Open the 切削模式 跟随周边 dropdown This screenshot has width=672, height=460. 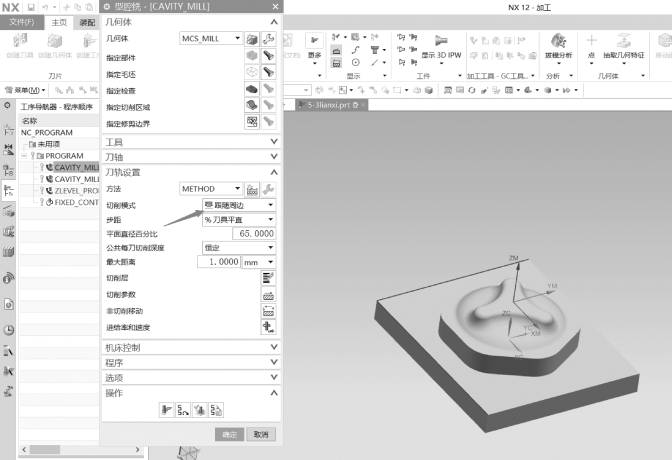click(x=269, y=205)
